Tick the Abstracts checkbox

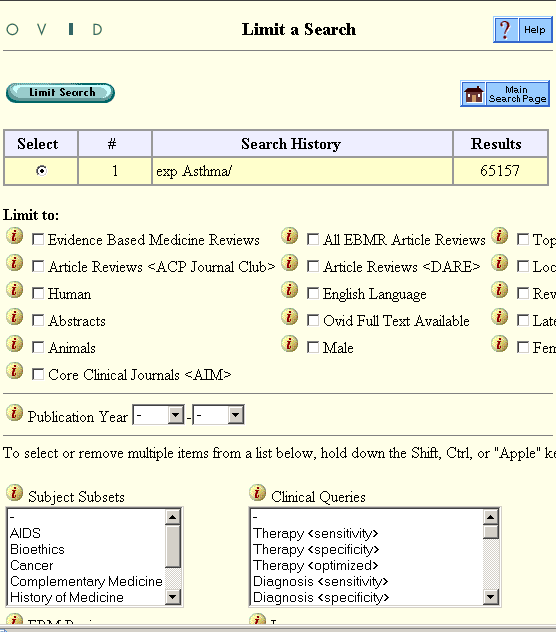click(x=38, y=320)
